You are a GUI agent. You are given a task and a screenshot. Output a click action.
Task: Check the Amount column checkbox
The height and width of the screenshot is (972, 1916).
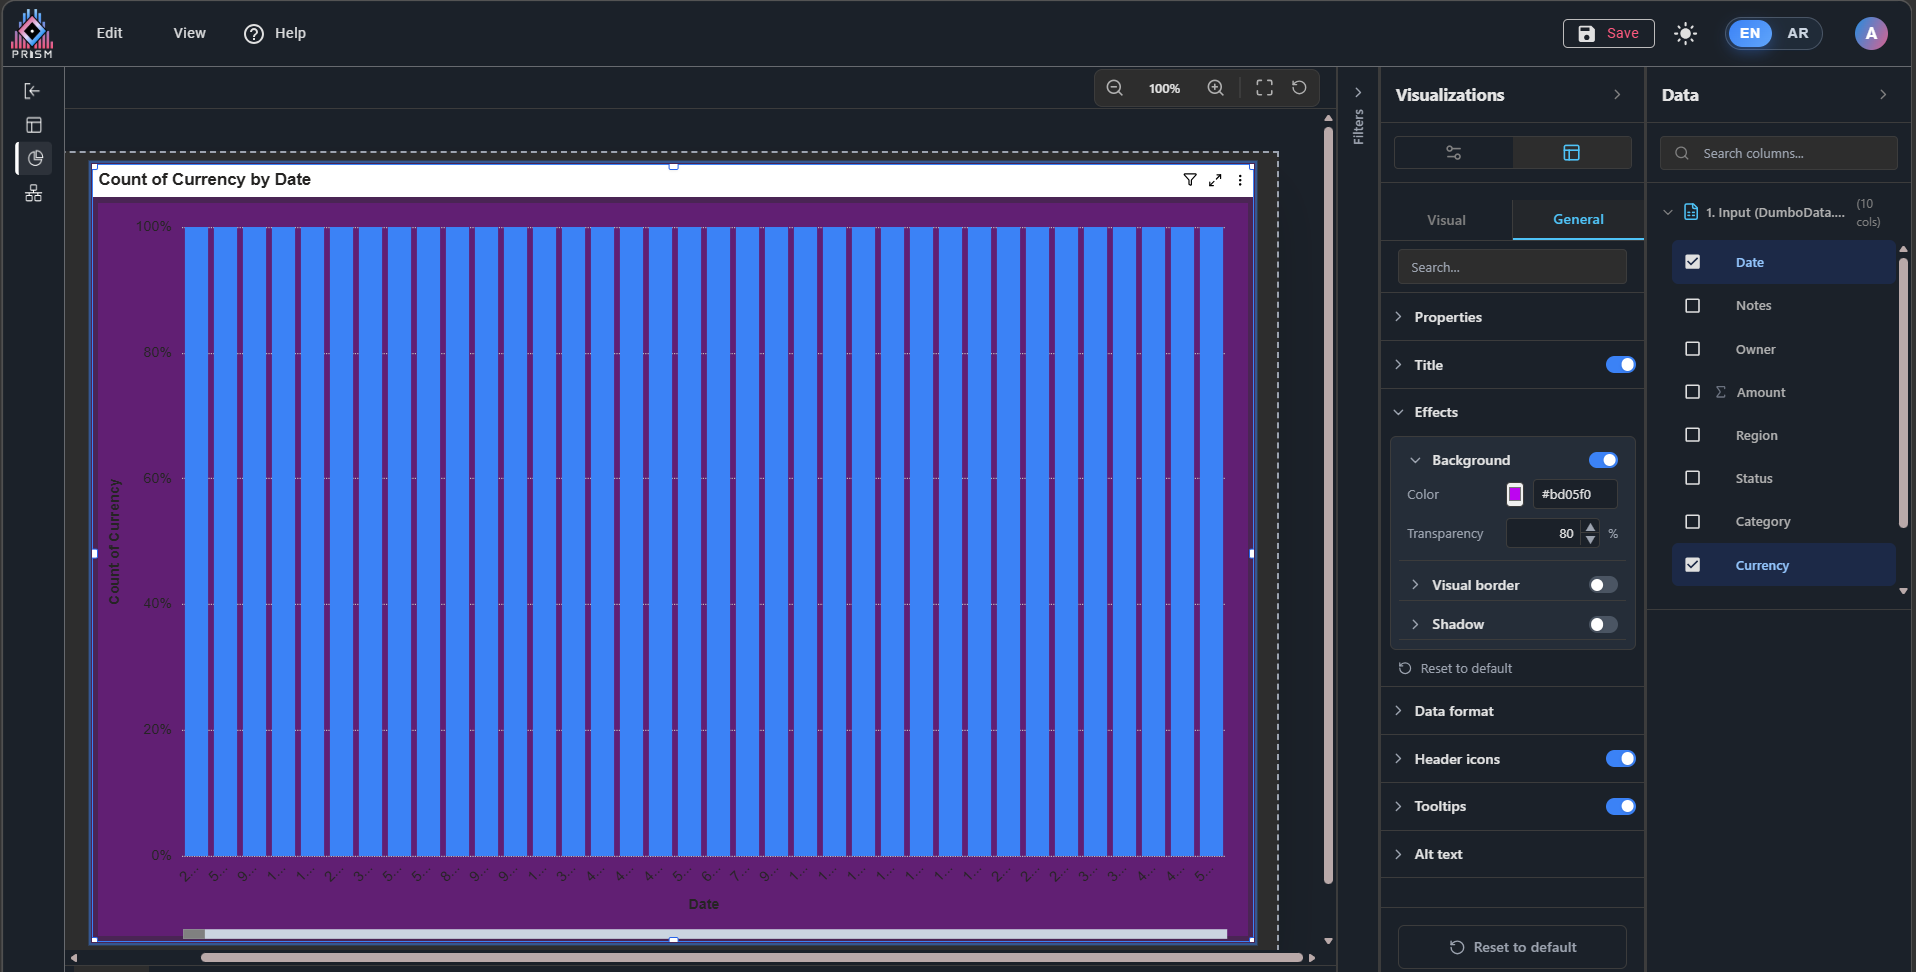coord(1692,392)
